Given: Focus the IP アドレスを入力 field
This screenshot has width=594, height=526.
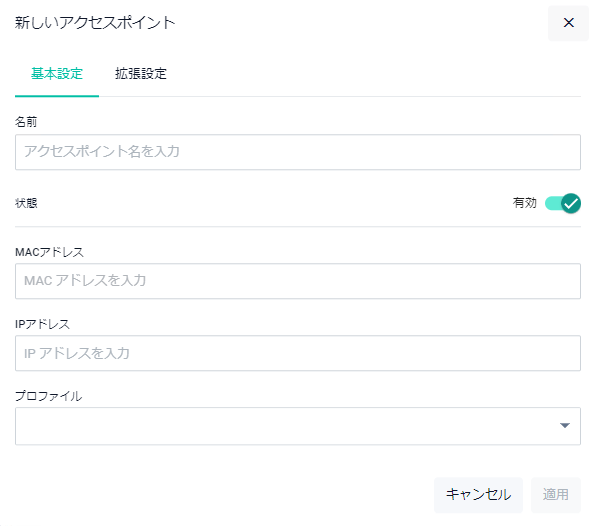Looking at the screenshot, I should [298, 353].
